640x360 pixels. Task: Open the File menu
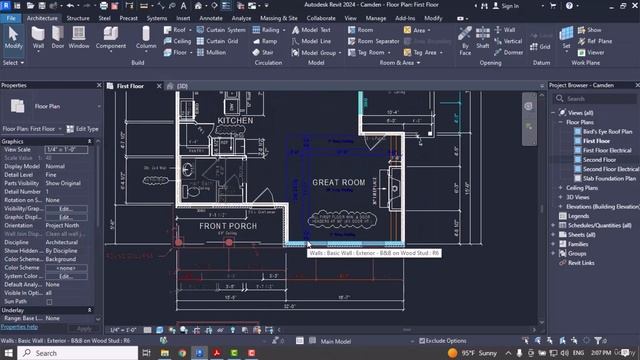coord(11,18)
